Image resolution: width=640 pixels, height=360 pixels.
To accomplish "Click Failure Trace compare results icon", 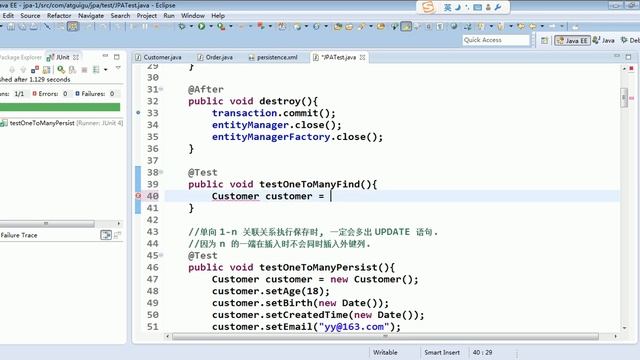I will (106, 235).
